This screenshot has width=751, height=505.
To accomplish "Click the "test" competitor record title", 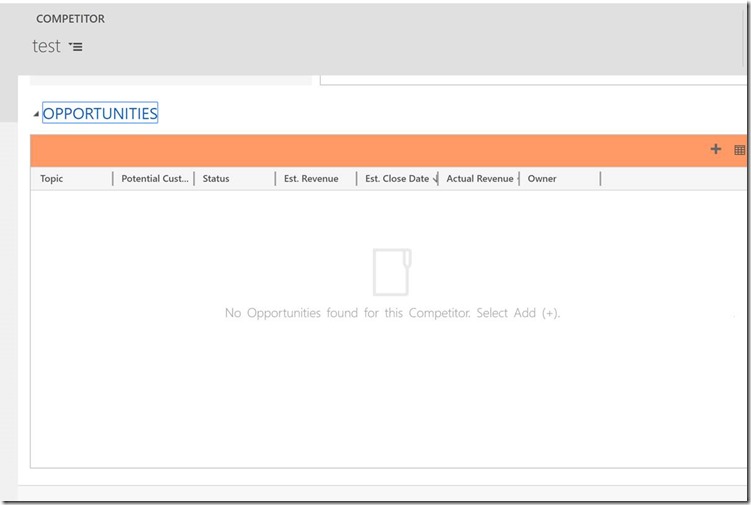I will [x=46, y=46].
